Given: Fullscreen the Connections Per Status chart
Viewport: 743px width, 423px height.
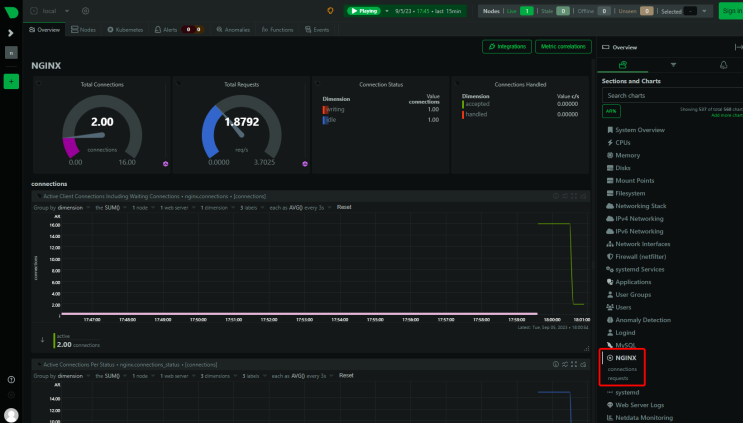Looking at the screenshot, I should (574, 364).
